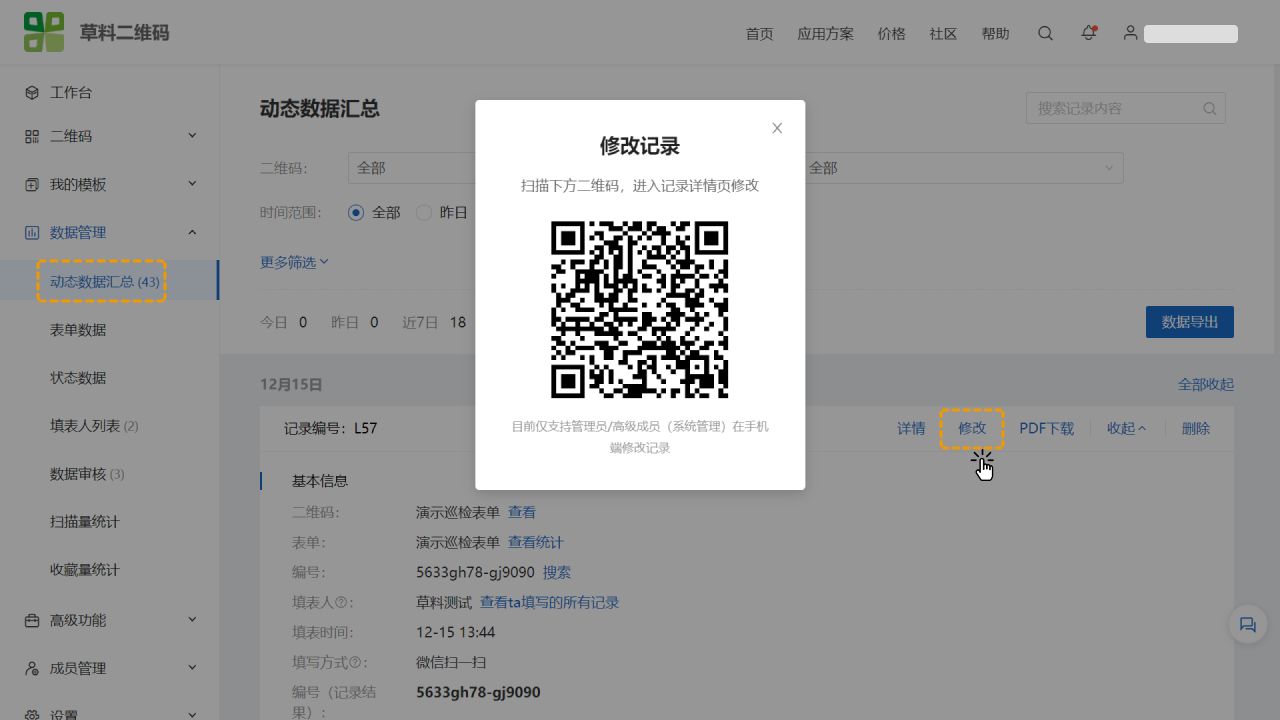Expand the 高级功能 sidebar menu

[x=192, y=619]
